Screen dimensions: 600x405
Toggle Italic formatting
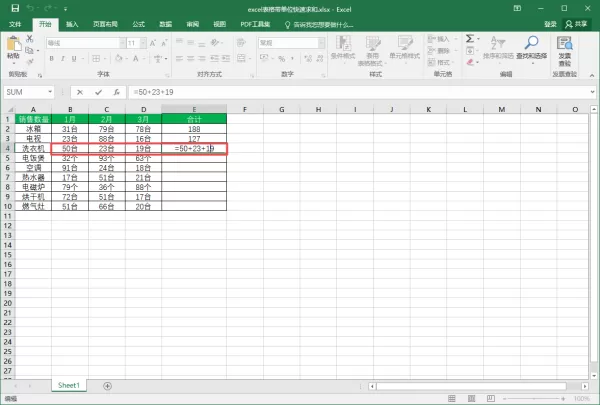pos(63,59)
